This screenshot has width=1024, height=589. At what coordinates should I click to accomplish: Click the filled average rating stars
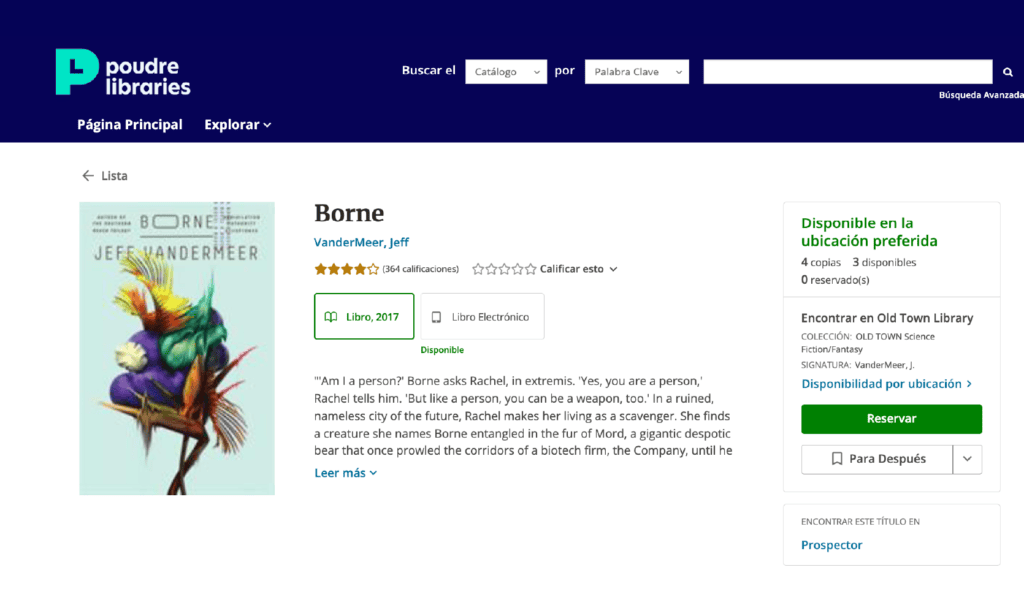[346, 269]
